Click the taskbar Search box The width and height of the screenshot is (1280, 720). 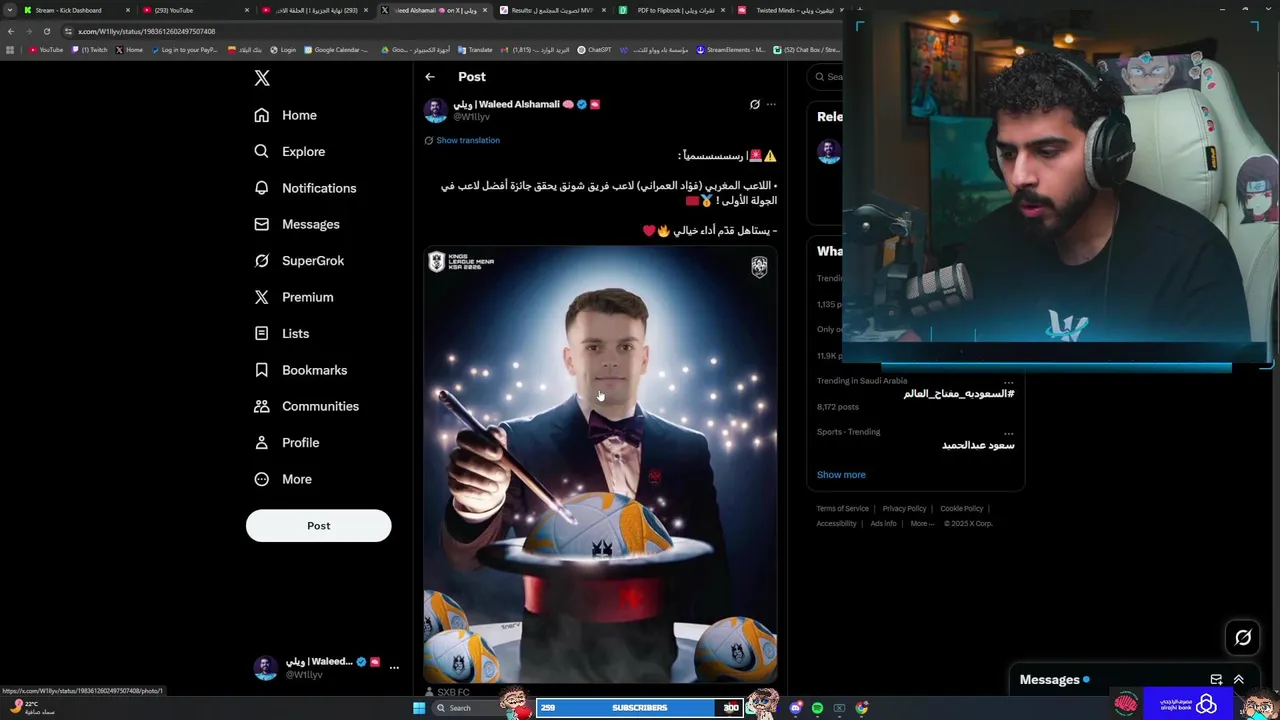468,708
